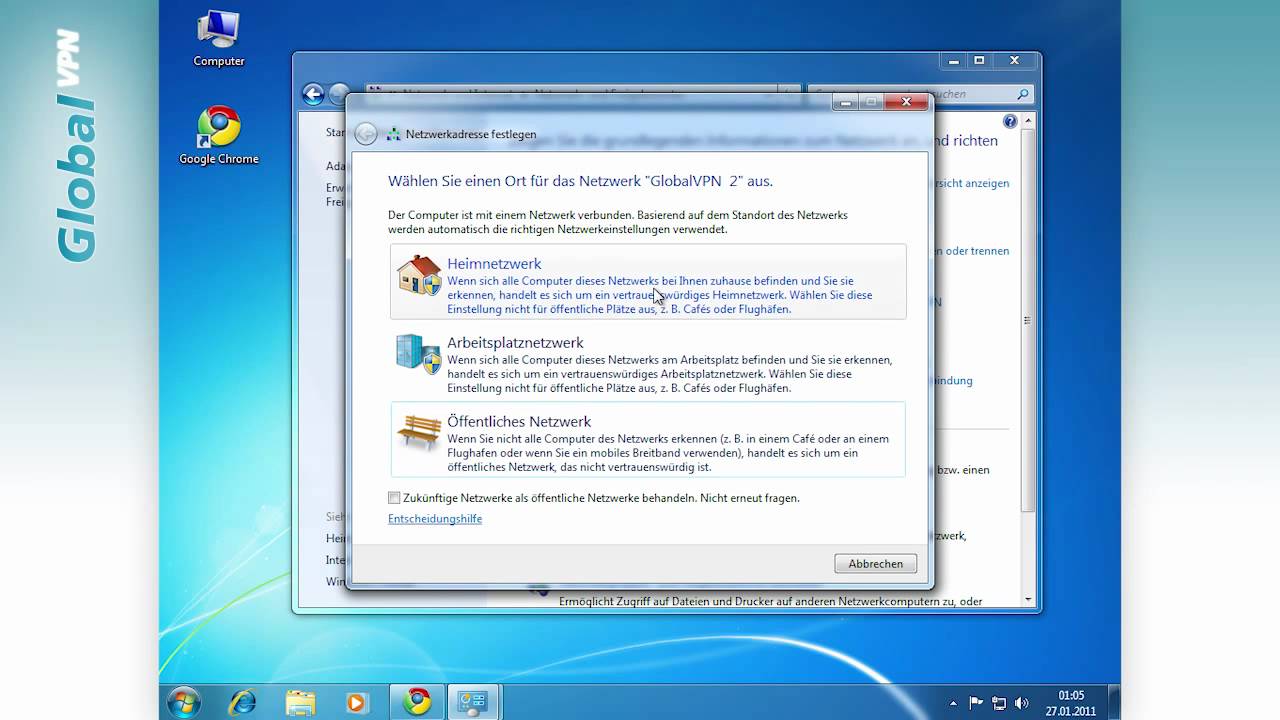Open Action Center flag in tray
This screenshot has height=720, width=1280.
[x=976, y=703]
